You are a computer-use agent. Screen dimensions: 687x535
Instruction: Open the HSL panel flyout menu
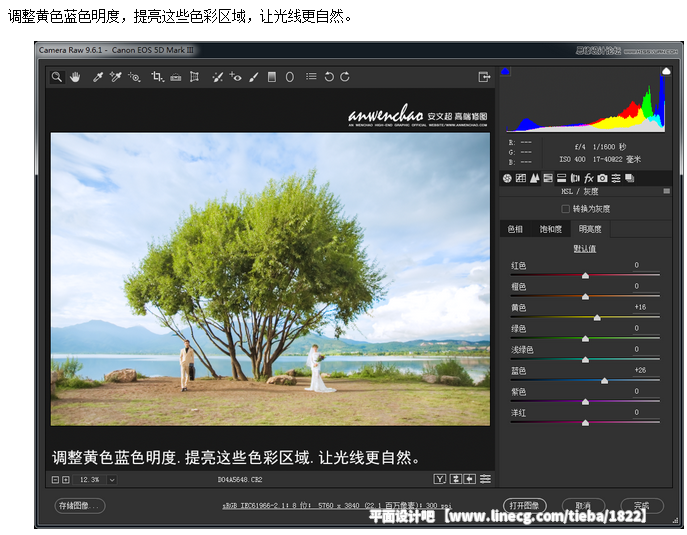[x=667, y=191]
